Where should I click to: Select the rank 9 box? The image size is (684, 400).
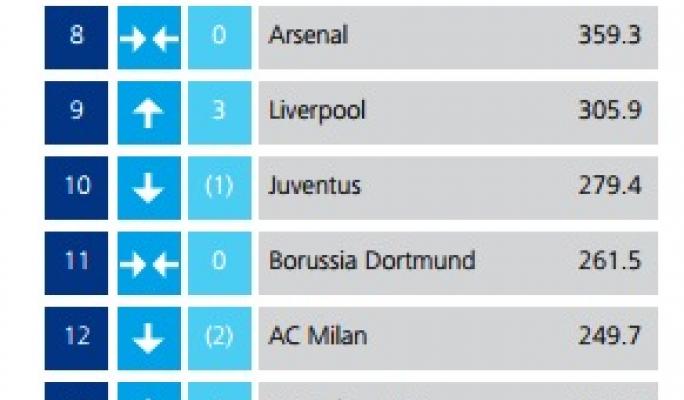click(76, 111)
